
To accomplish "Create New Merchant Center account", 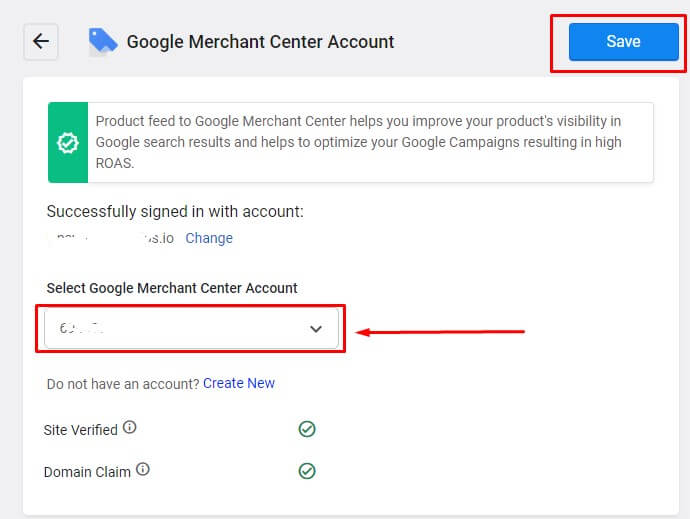I will click(239, 383).
